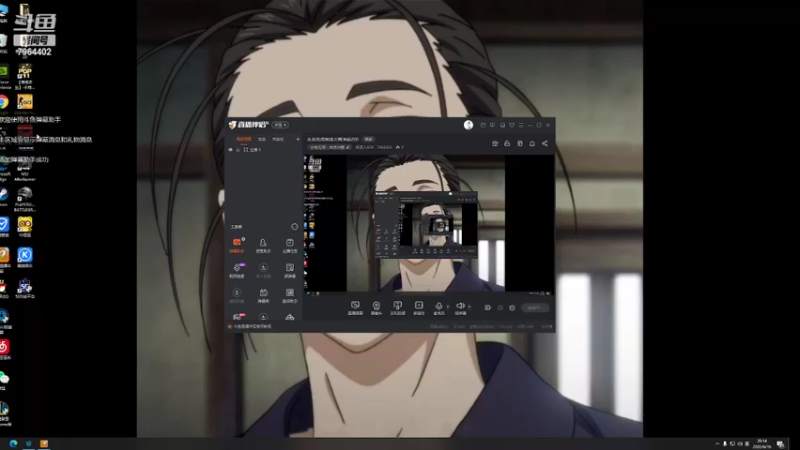
Task: Open the person-shaped tool in toolbox first row
Action: point(263,245)
